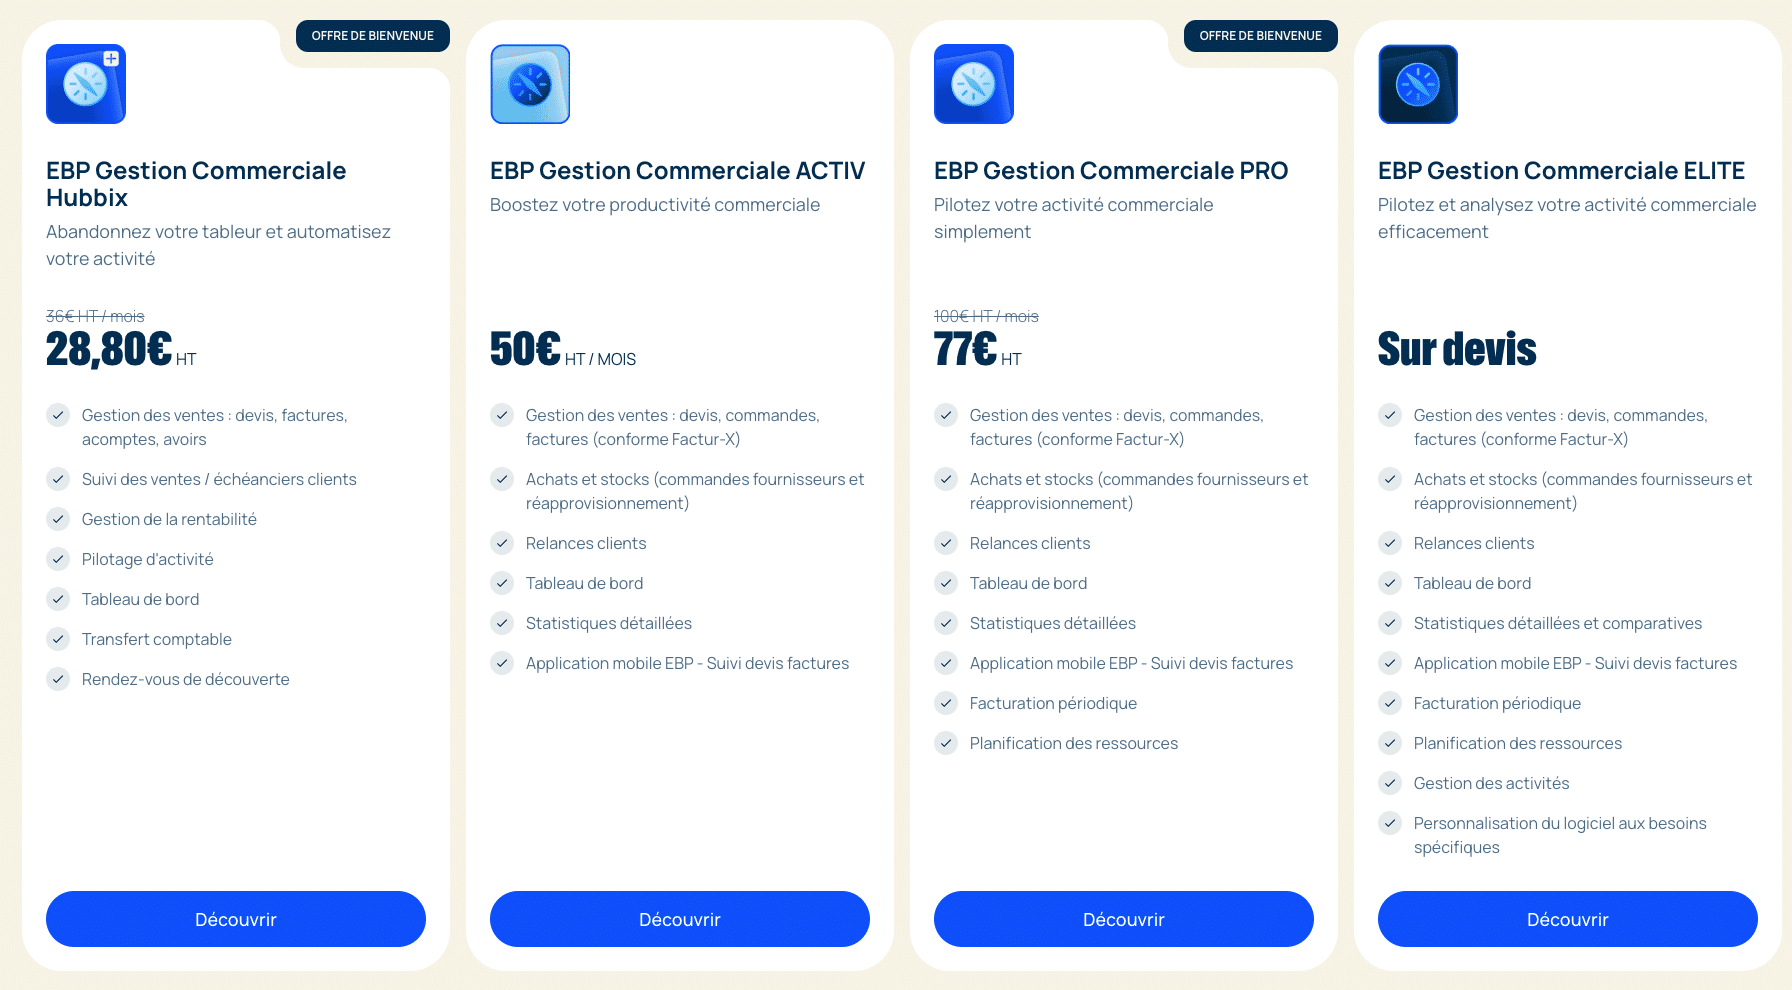Click the OFFRE DE BIENVENUE badge on Hubbix card
This screenshot has width=1792, height=990.
click(372, 35)
